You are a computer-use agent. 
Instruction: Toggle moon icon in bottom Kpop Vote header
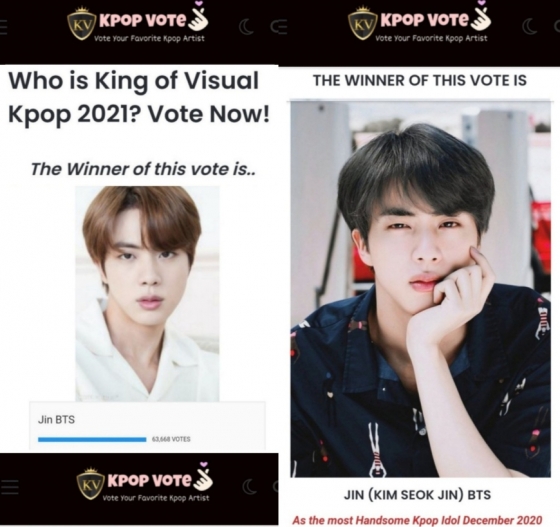250,487
